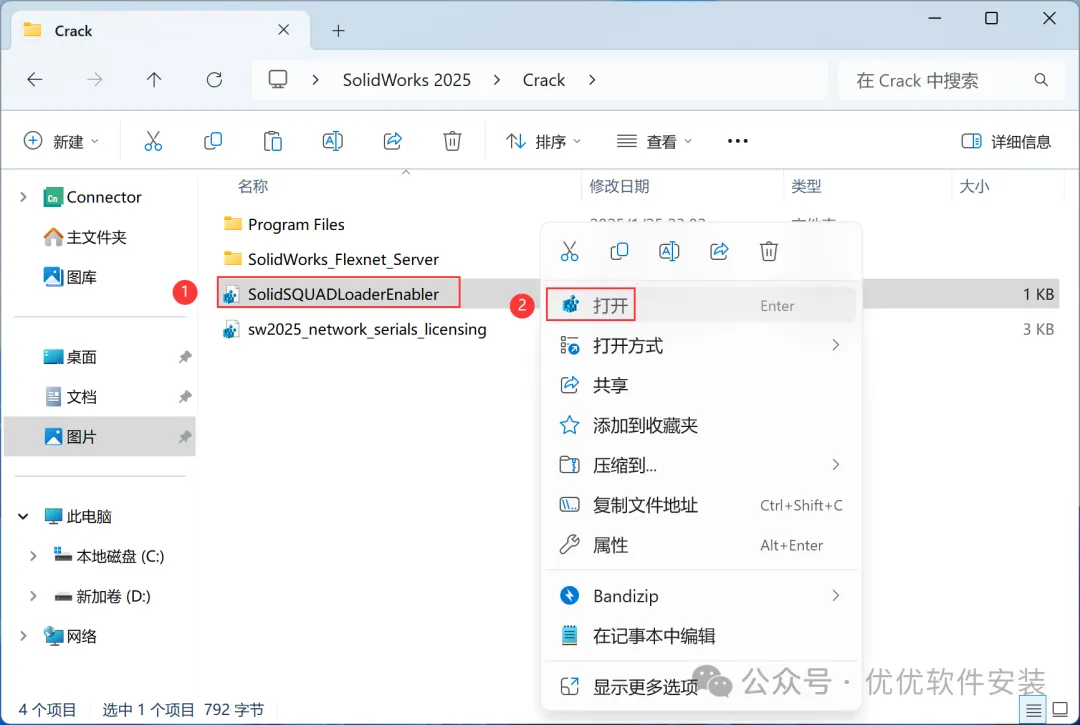Click the toolbar Rename icon
The image size is (1080, 725).
point(333,141)
